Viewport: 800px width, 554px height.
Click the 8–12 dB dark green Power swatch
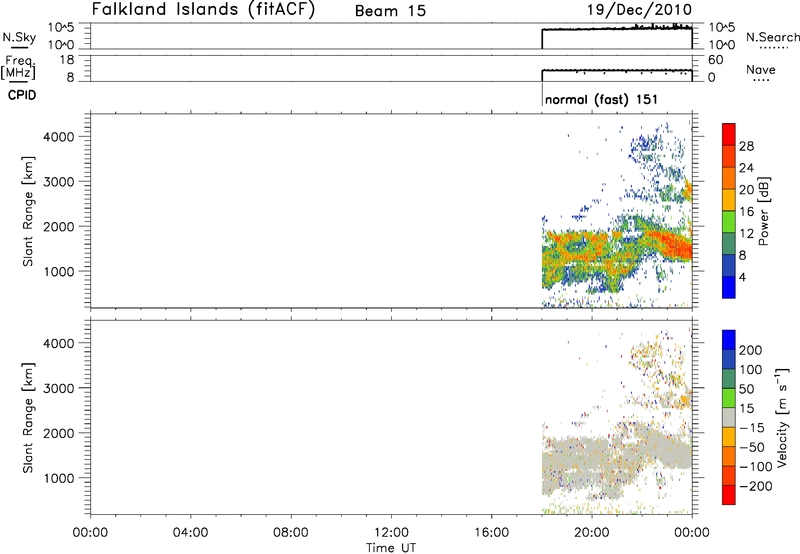[729, 243]
